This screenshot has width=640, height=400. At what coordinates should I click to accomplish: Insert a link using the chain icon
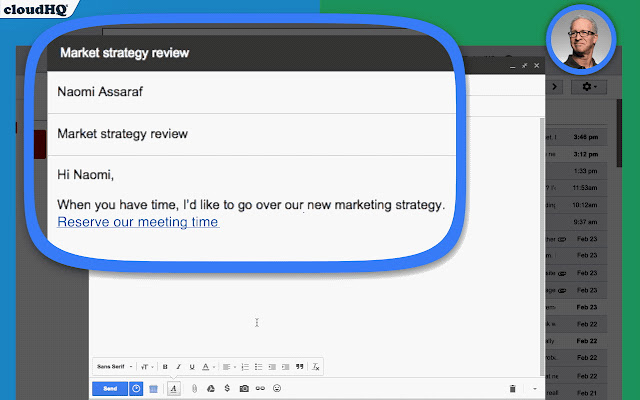pos(260,389)
